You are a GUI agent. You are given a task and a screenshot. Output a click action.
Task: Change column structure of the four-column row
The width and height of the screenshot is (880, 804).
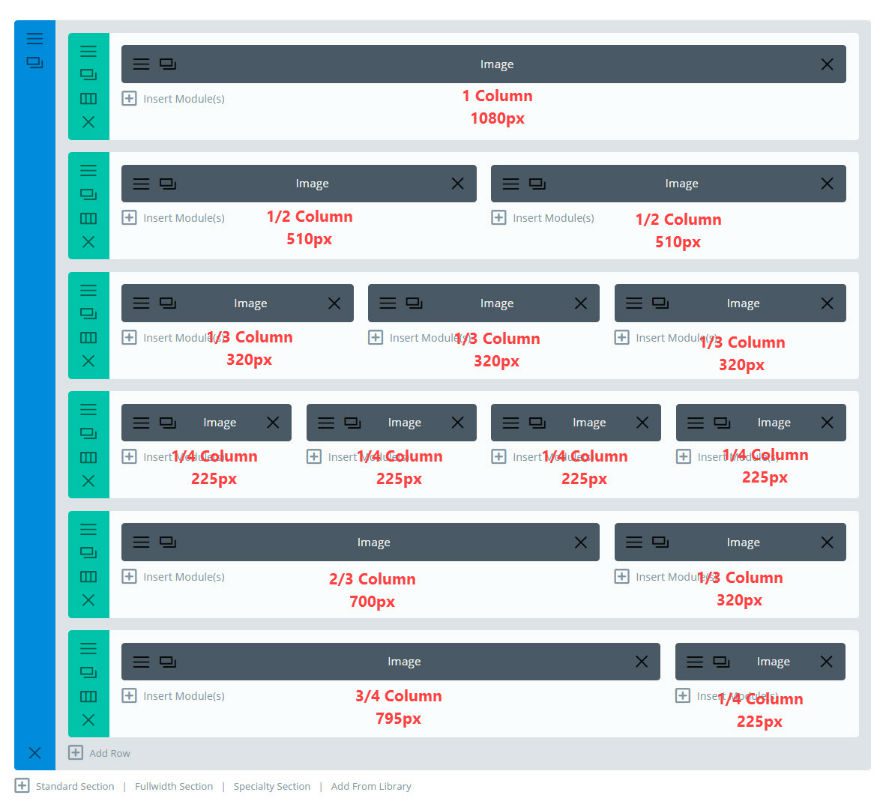point(88,457)
